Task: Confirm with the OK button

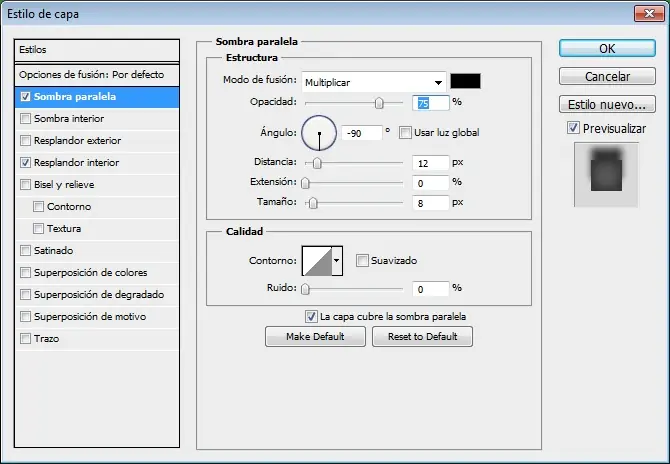Action: pos(607,48)
